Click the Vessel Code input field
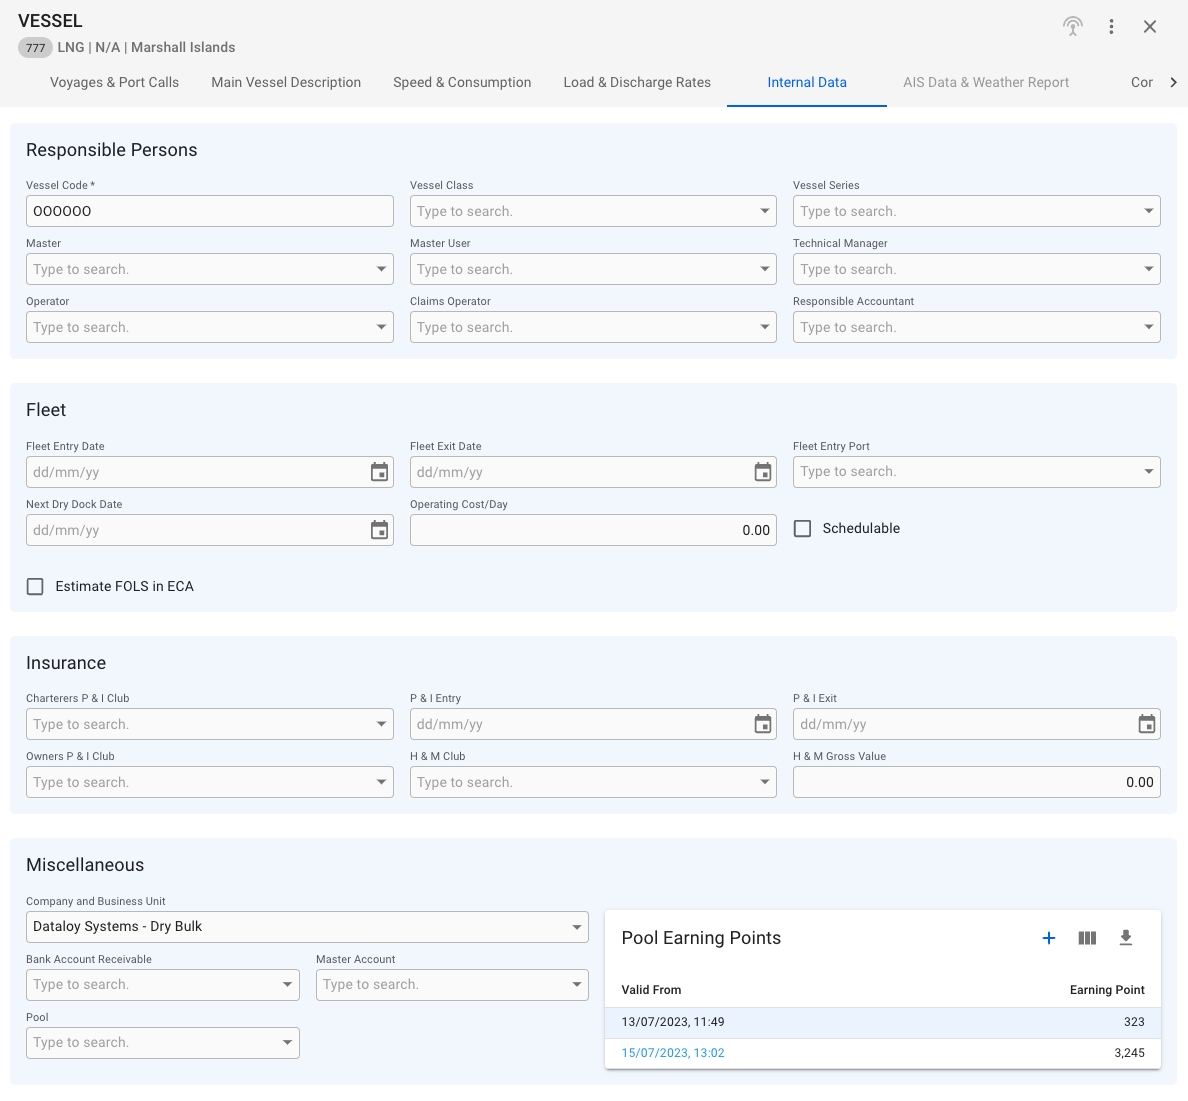Viewport: 1188px width, 1101px height. 209,211
